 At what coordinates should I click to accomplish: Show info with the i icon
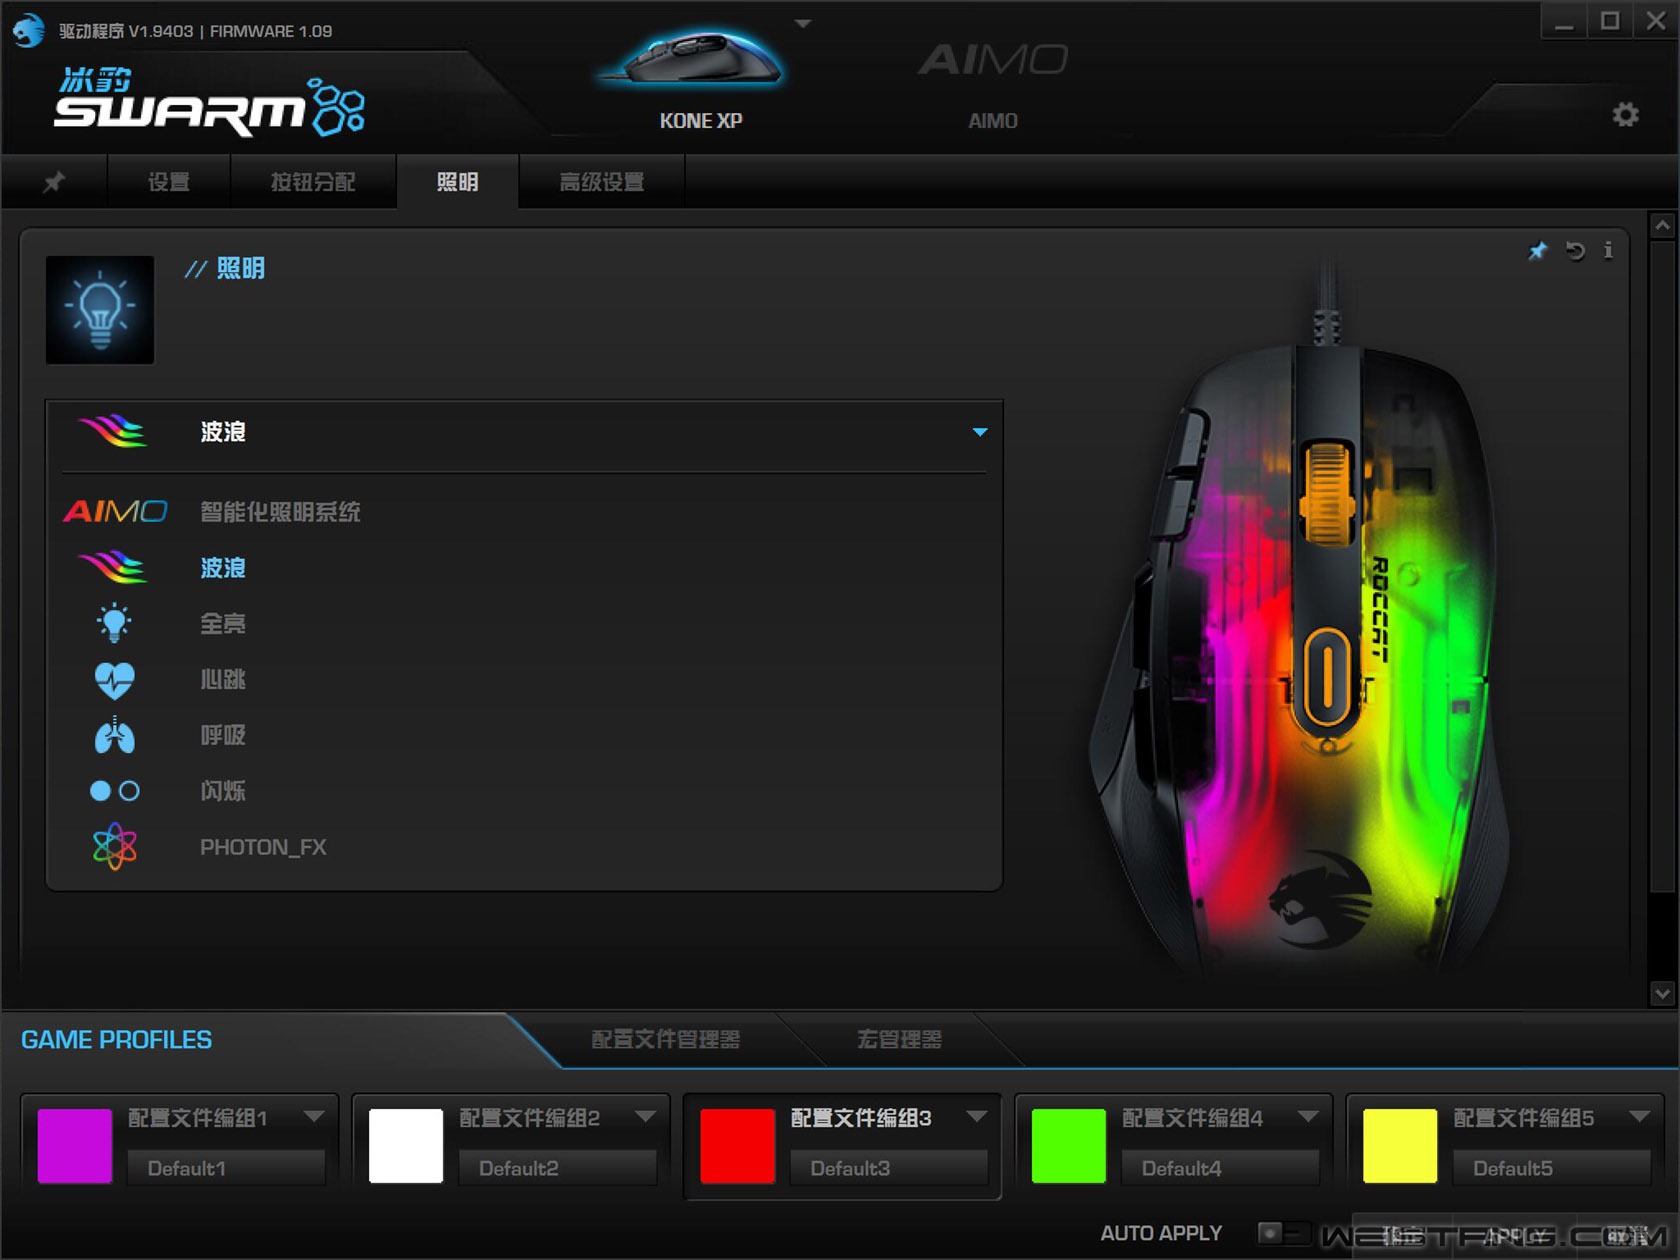(x=1608, y=250)
